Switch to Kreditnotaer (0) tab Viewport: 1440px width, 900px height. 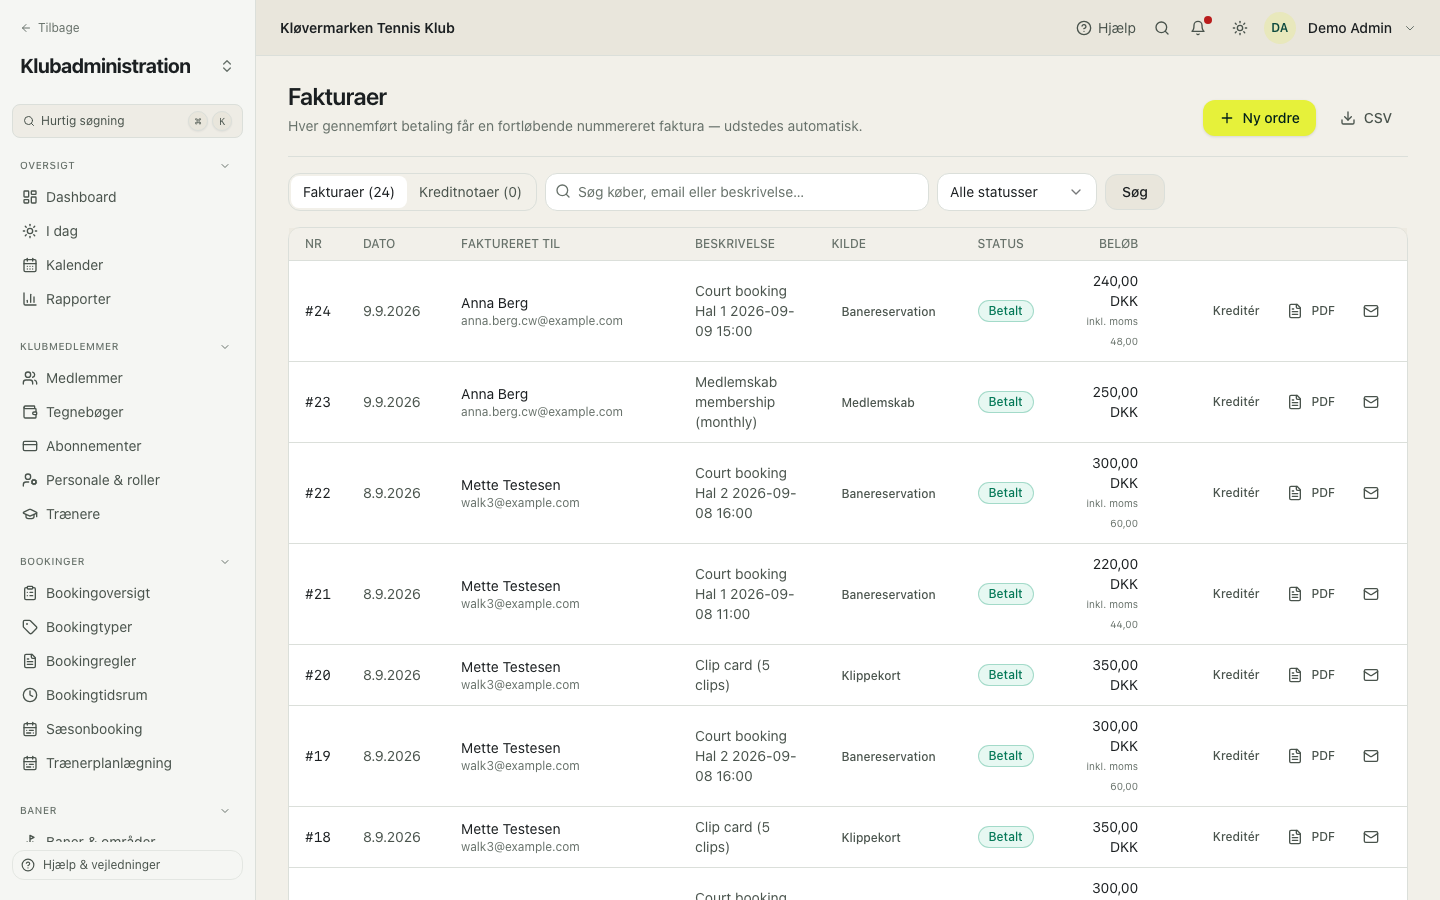(470, 192)
